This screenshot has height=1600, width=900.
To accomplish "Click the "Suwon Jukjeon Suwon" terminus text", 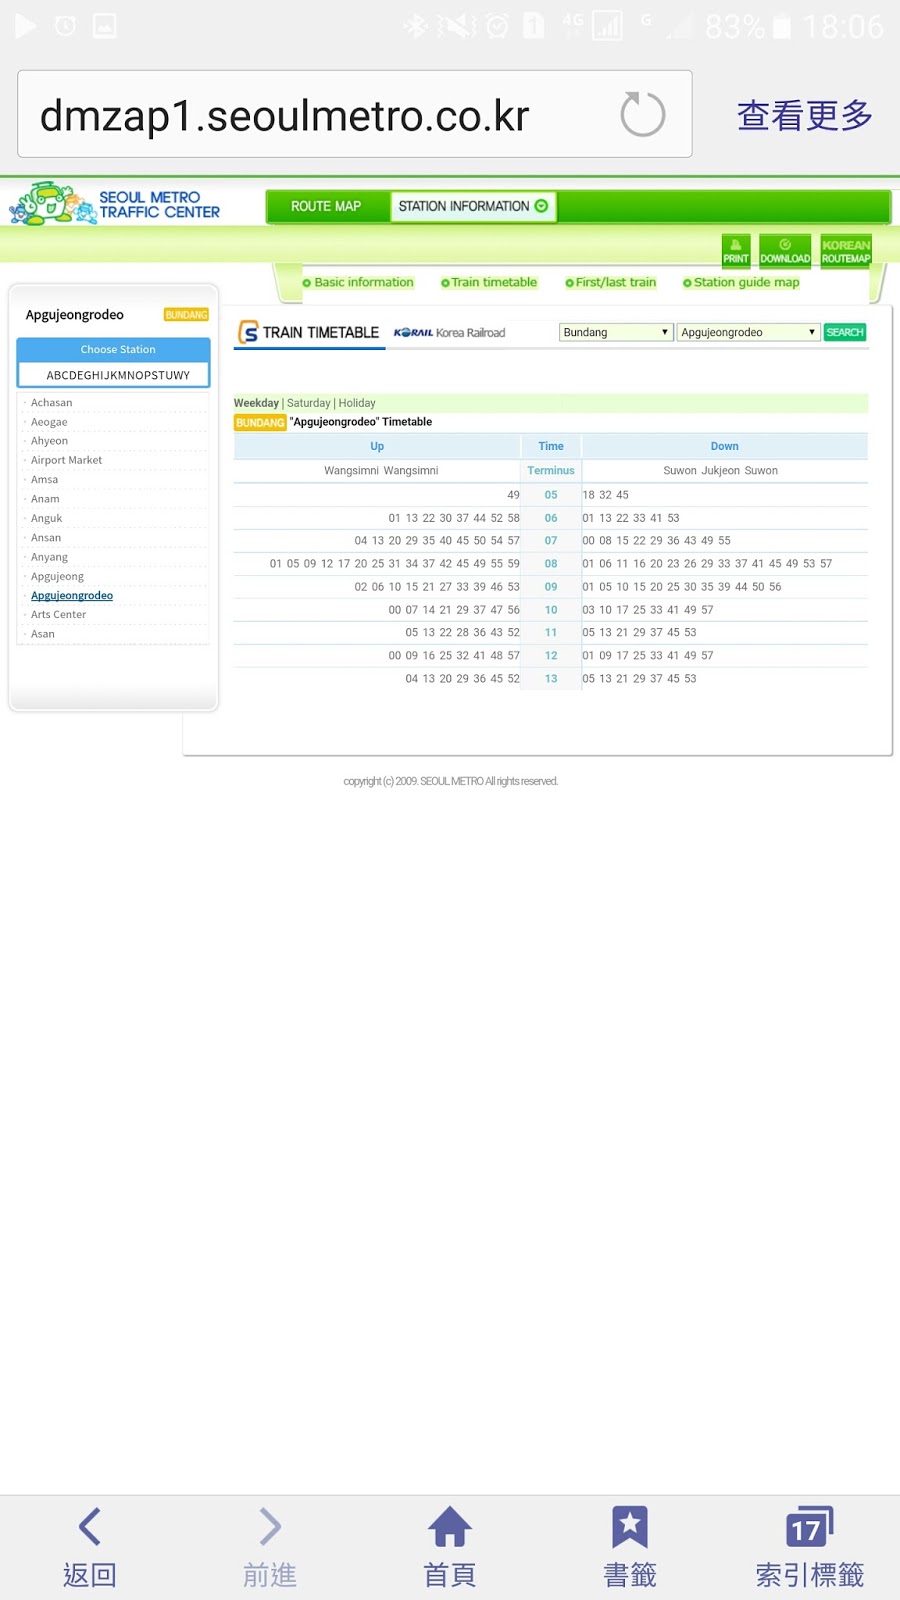I will (721, 470).
